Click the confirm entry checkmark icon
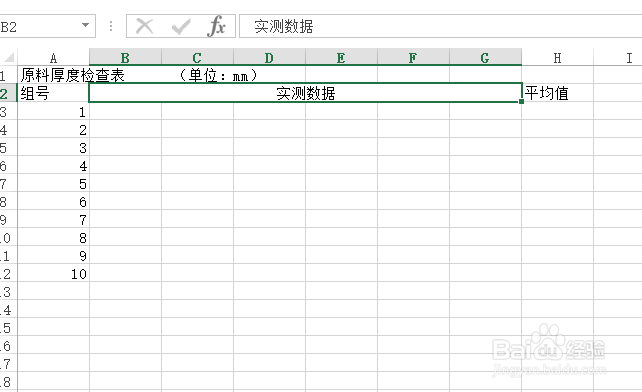Image resolution: width=642 pixels, height=392 pixels. click(x=181, y=27)
